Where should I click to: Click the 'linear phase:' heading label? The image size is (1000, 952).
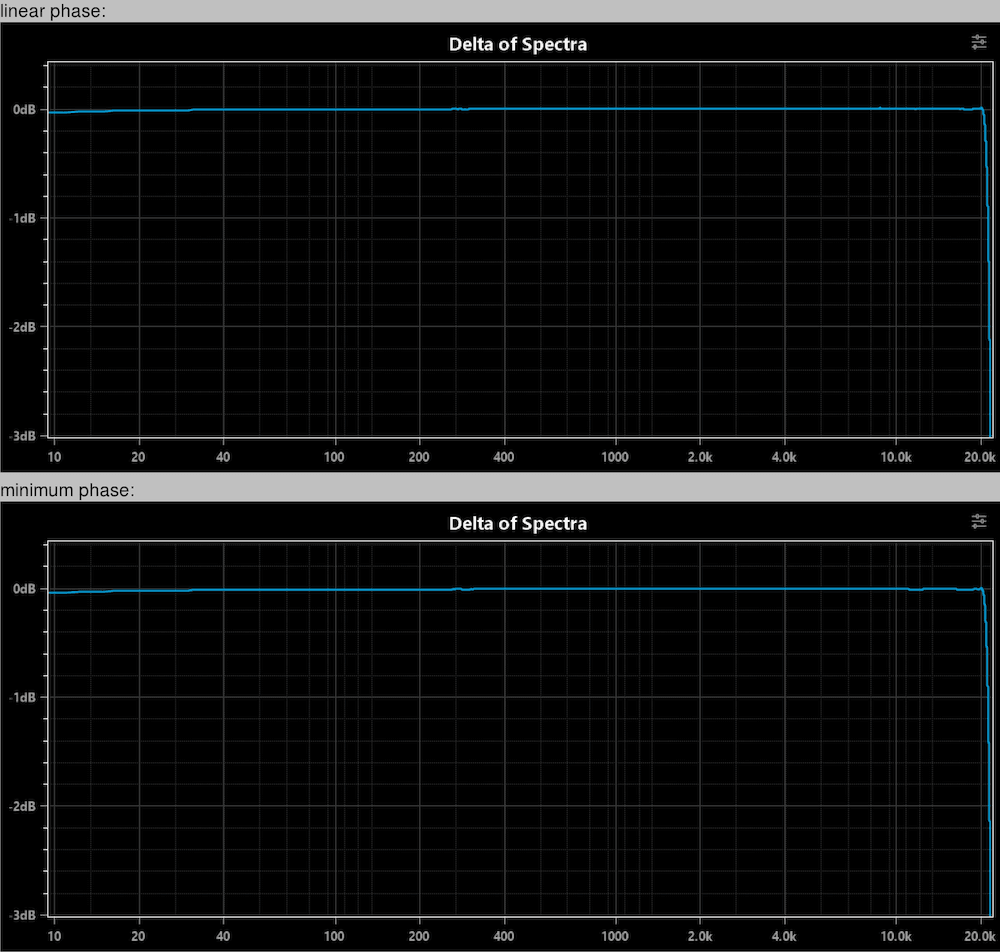pyautogui.click(x=53, y=11)
